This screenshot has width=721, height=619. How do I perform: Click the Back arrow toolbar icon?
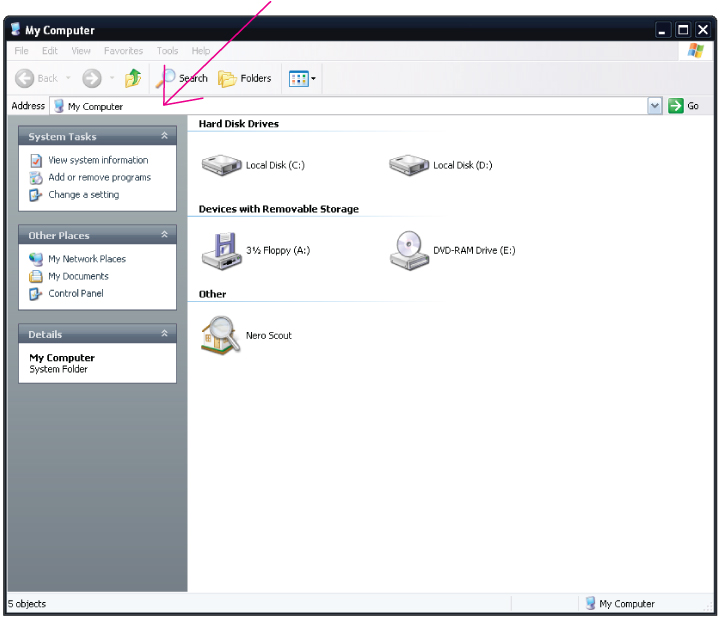point(24,78)
